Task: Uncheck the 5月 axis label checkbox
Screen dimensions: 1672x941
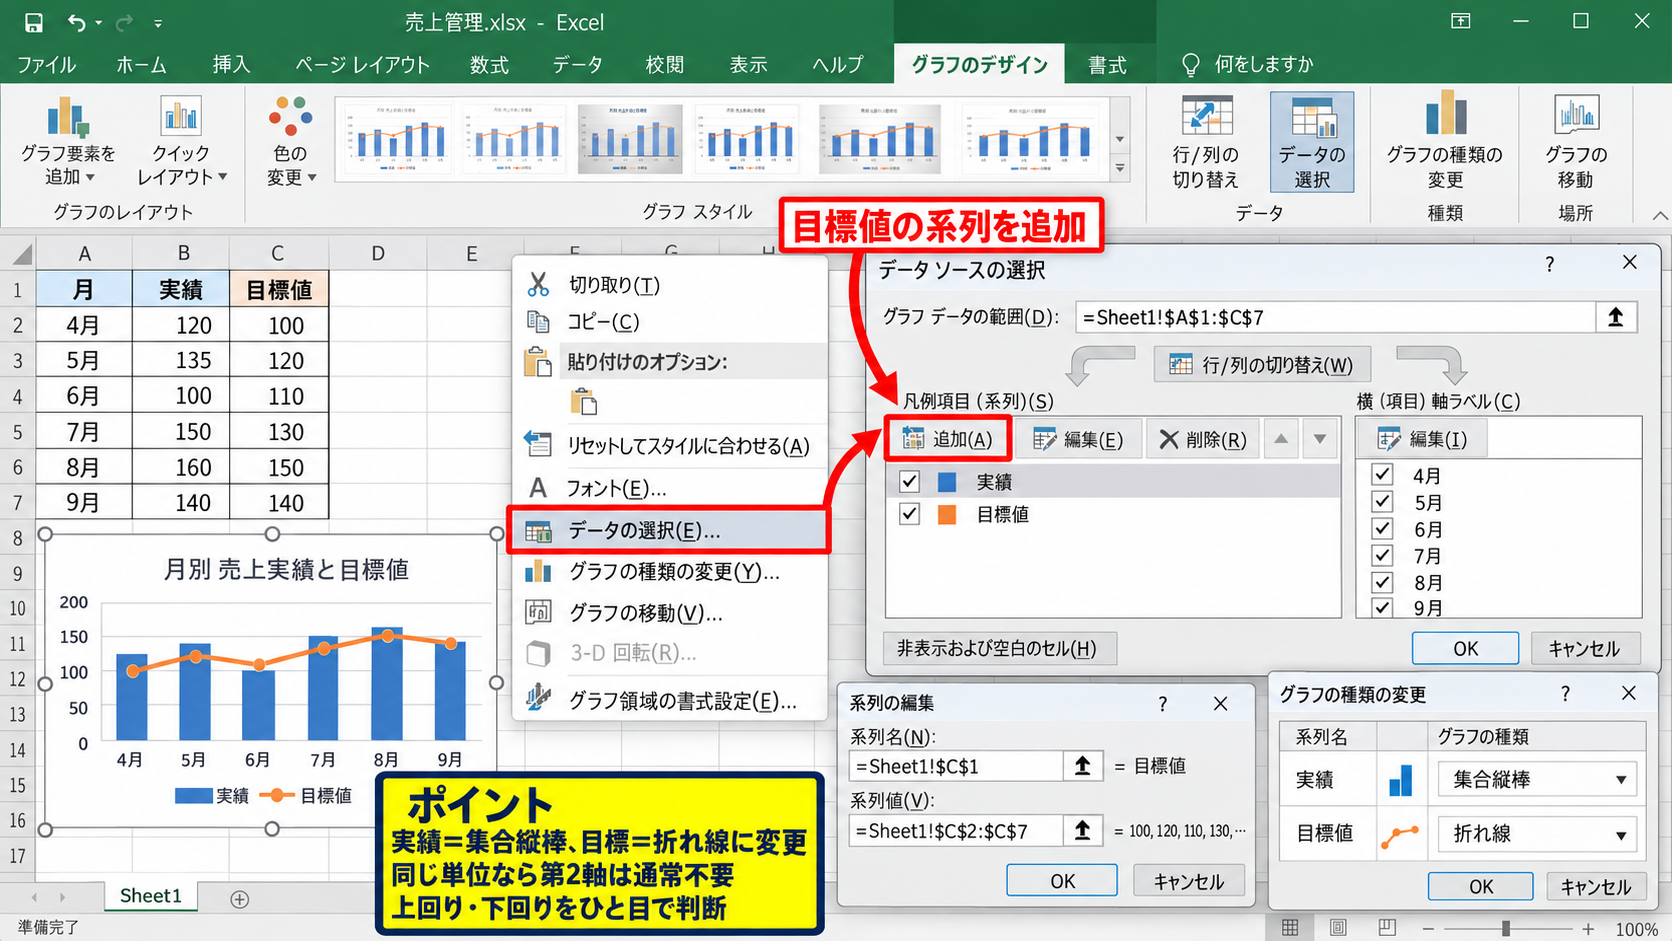Action: point(1382,502)
